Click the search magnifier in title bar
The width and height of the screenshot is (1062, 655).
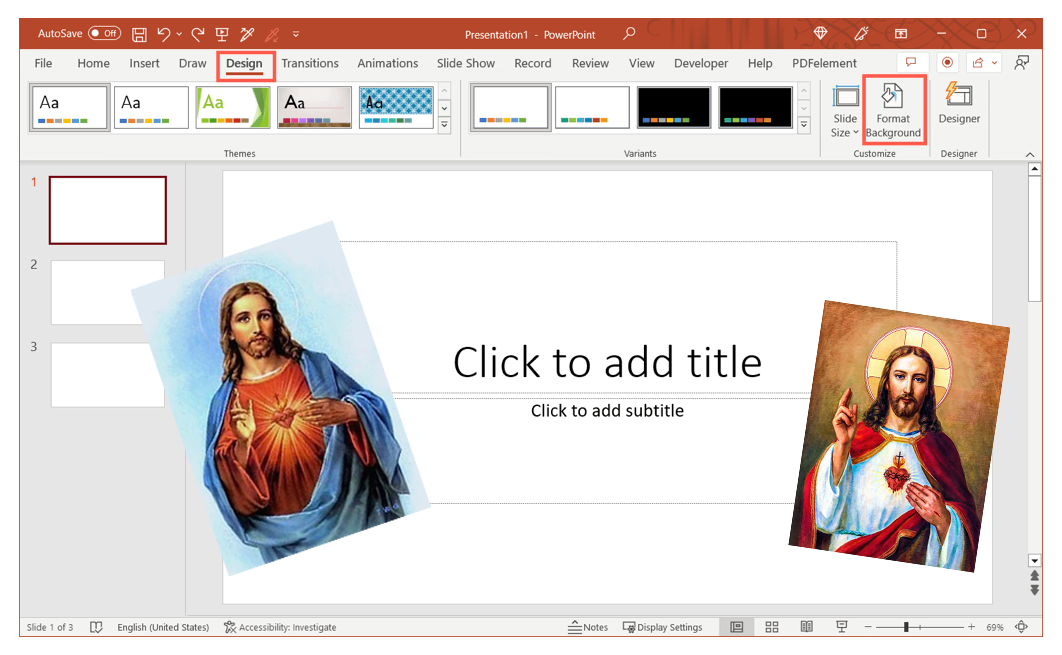pos(629,33)
